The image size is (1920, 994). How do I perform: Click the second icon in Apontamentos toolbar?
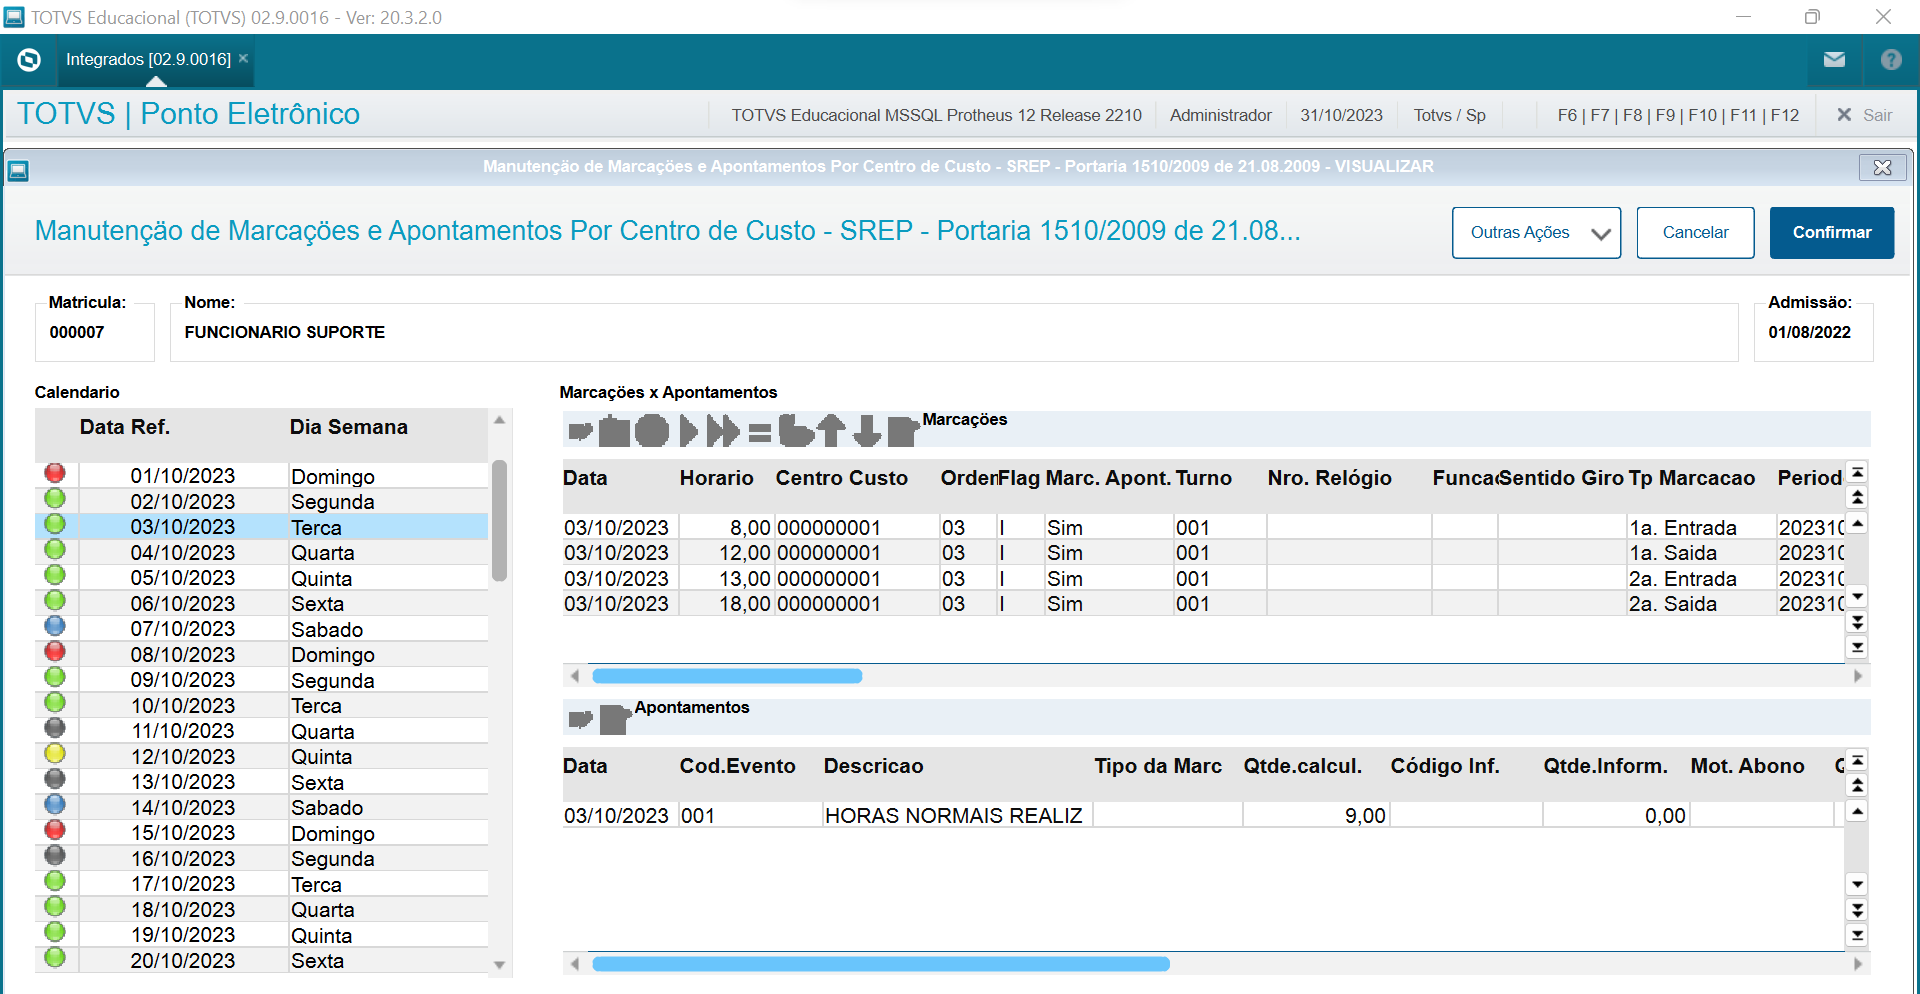pyautogui.click(x=615, y=719)
